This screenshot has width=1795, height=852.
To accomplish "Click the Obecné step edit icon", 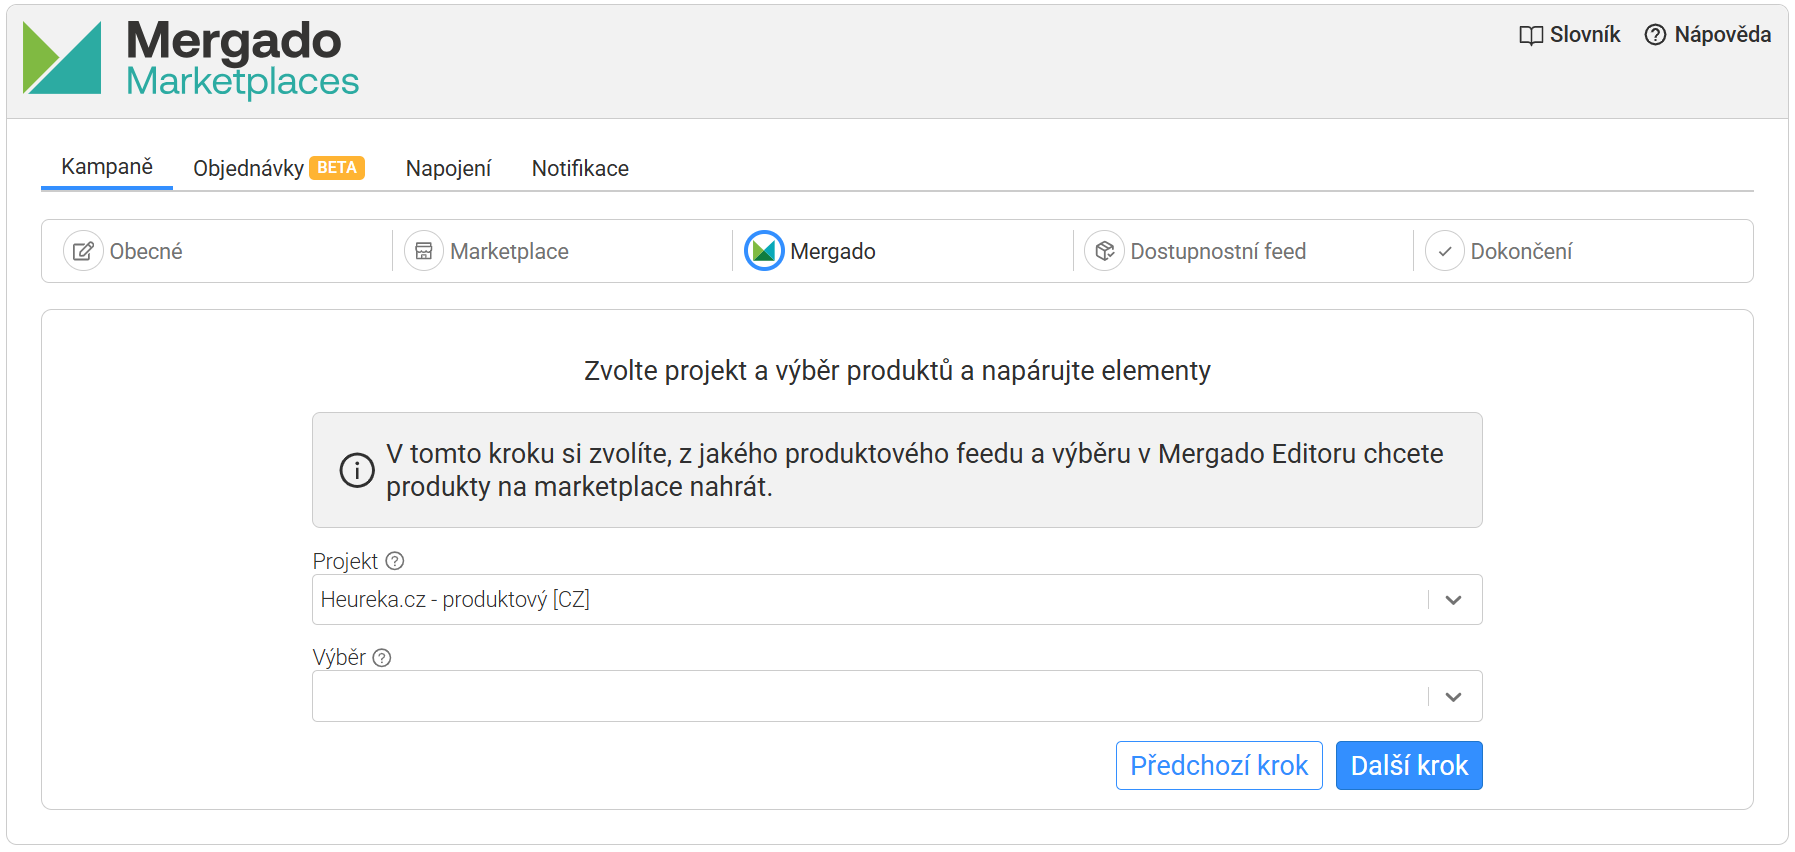I will point(83,251).
